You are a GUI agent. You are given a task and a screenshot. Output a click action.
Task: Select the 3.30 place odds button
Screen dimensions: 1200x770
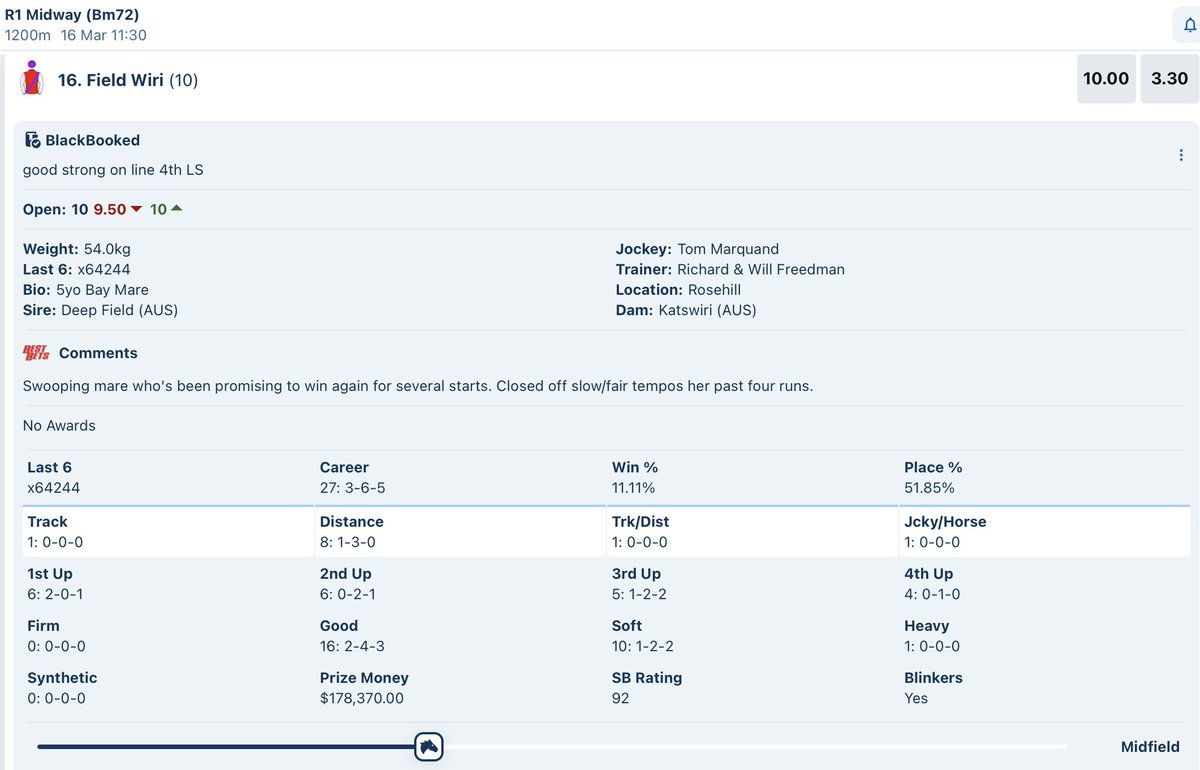click(1170, 79)
